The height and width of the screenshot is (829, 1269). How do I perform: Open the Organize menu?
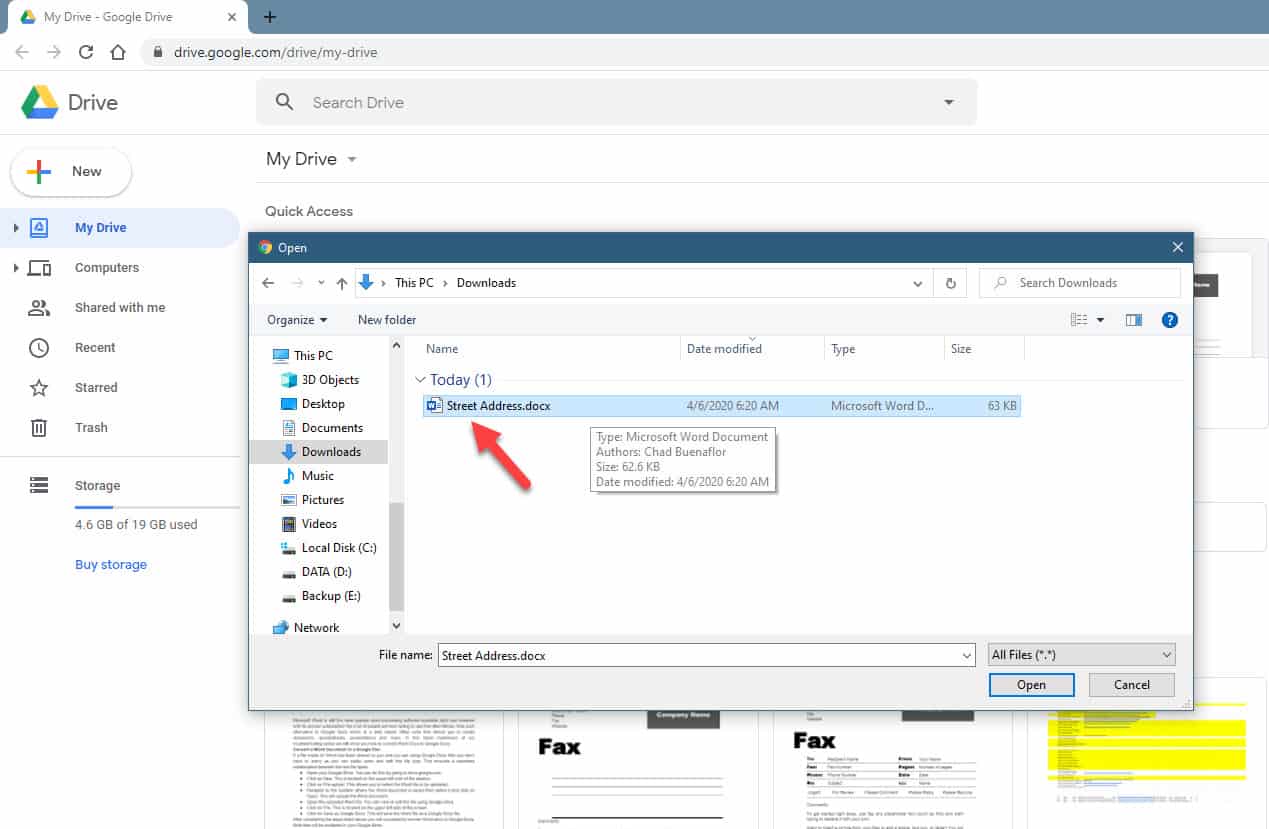pos(297,320)
